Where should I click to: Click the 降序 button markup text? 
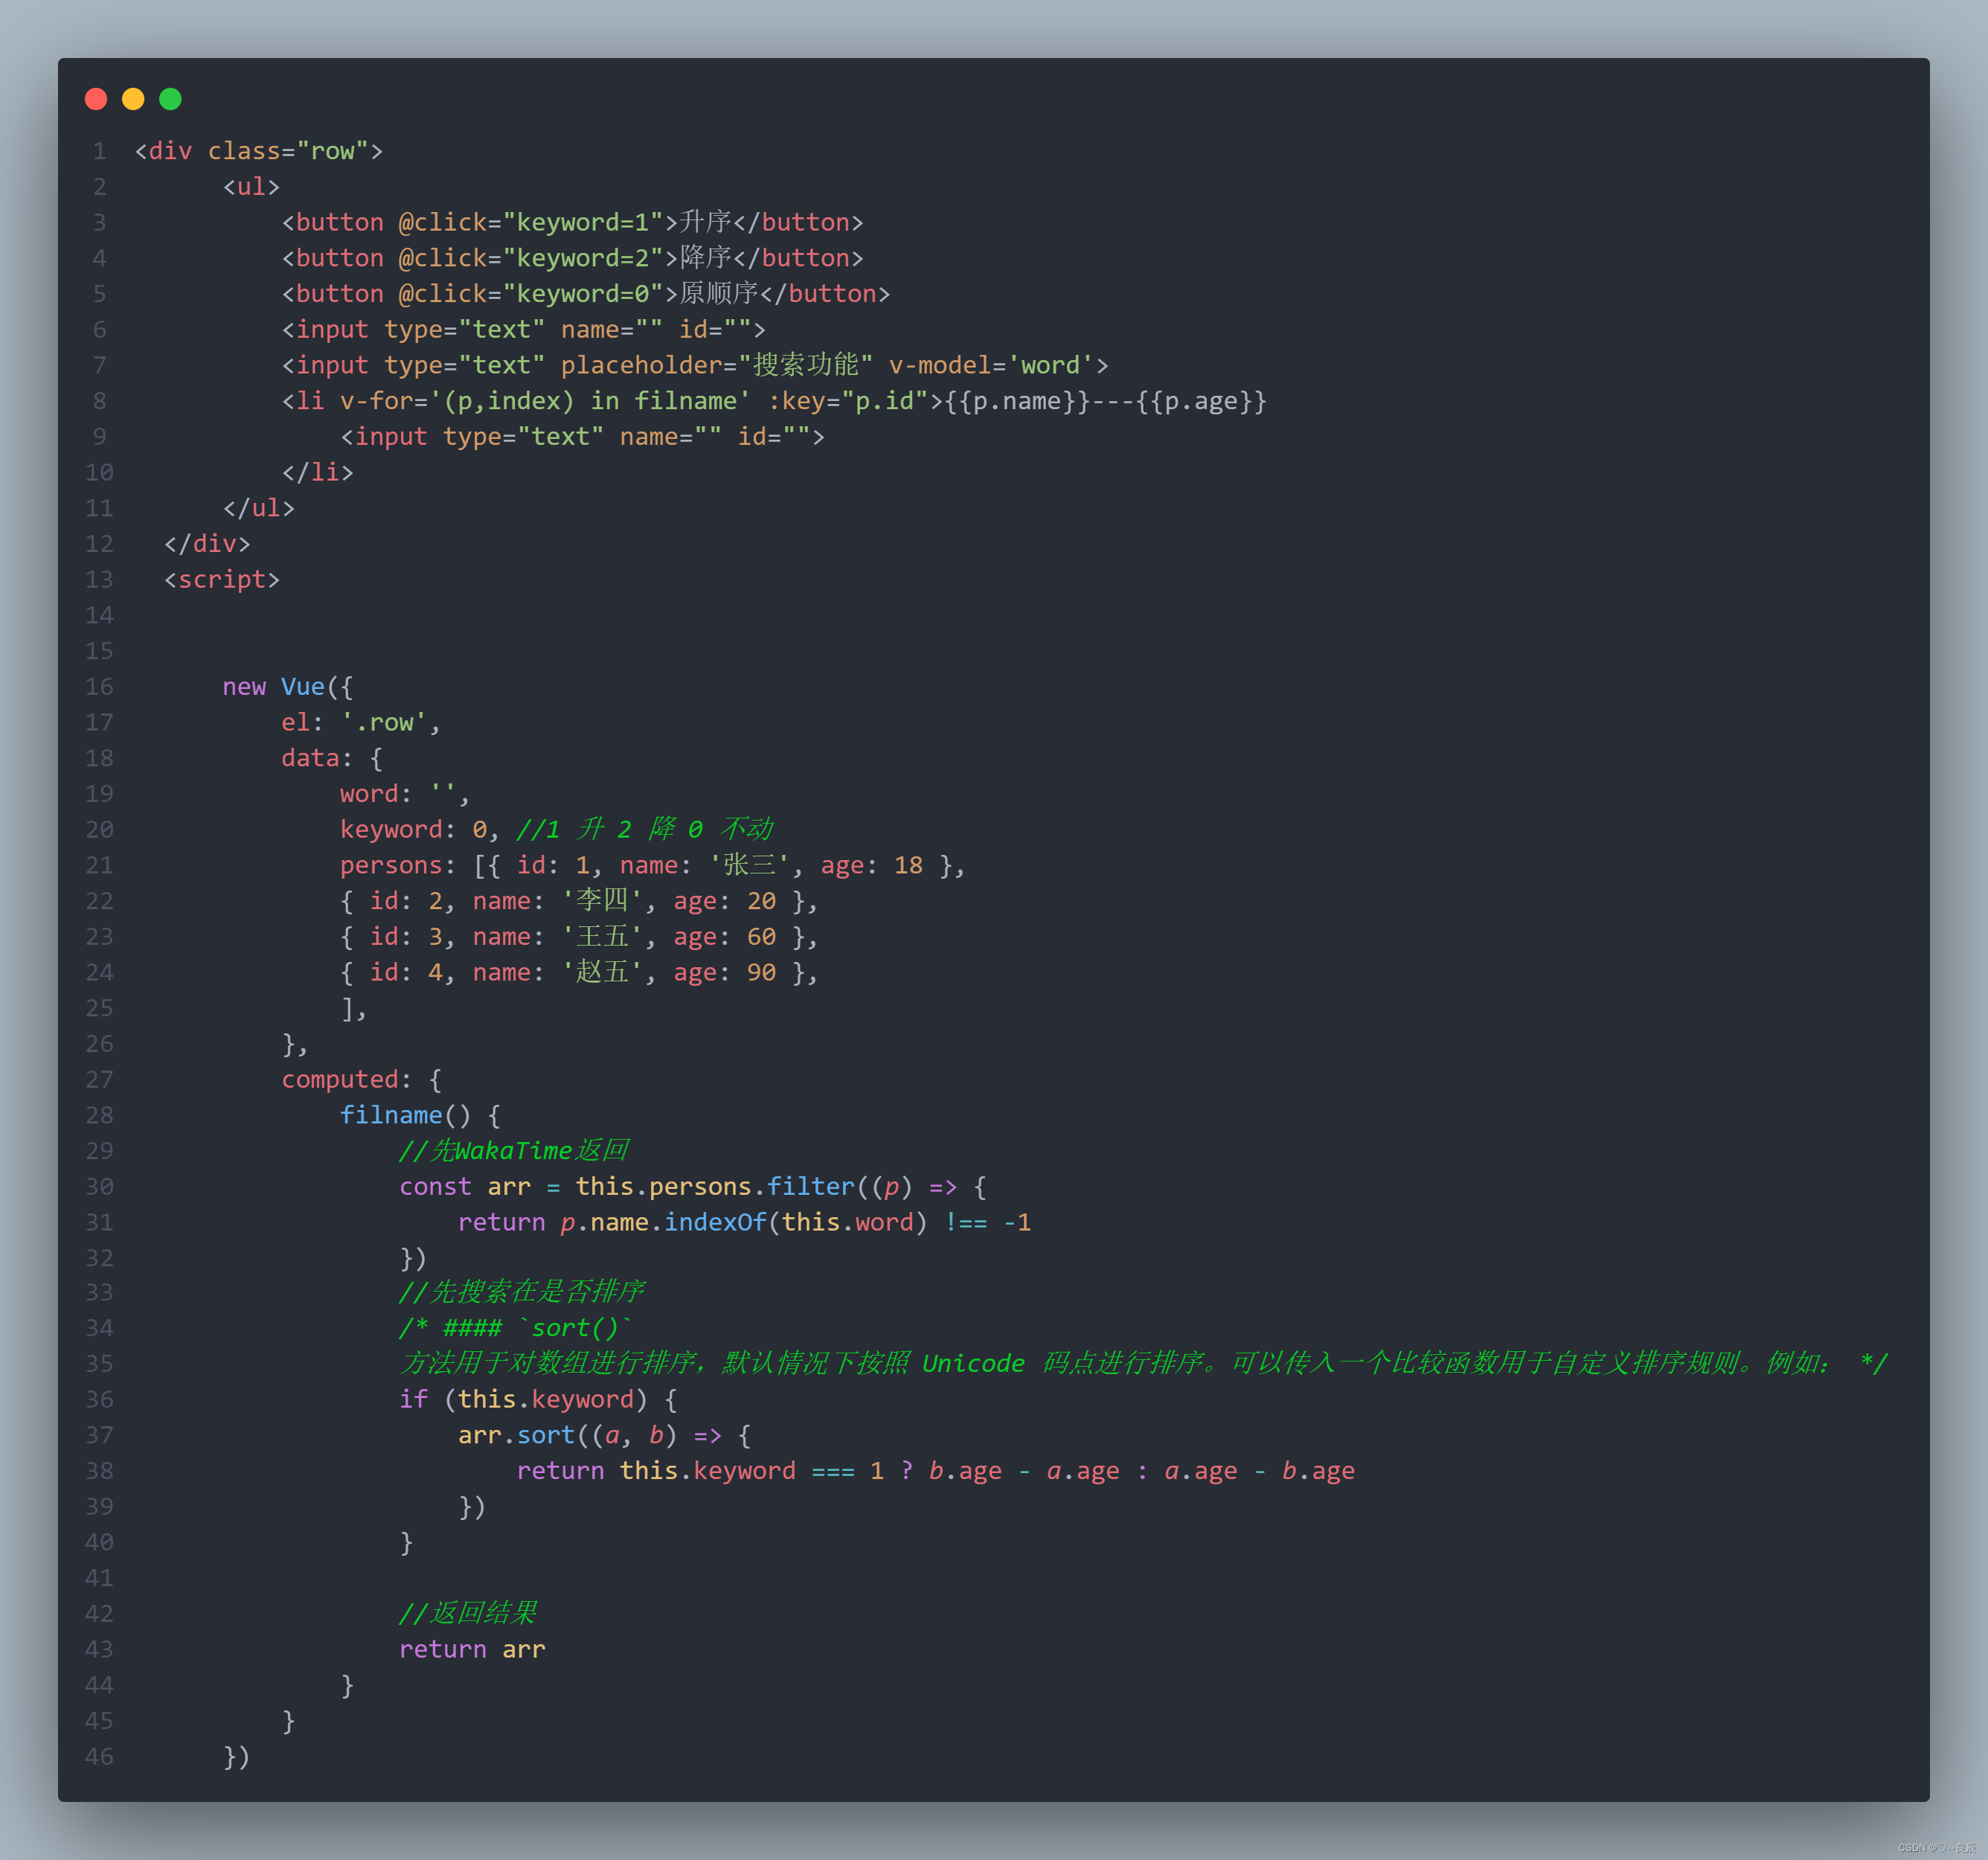[x=705, y=258]
